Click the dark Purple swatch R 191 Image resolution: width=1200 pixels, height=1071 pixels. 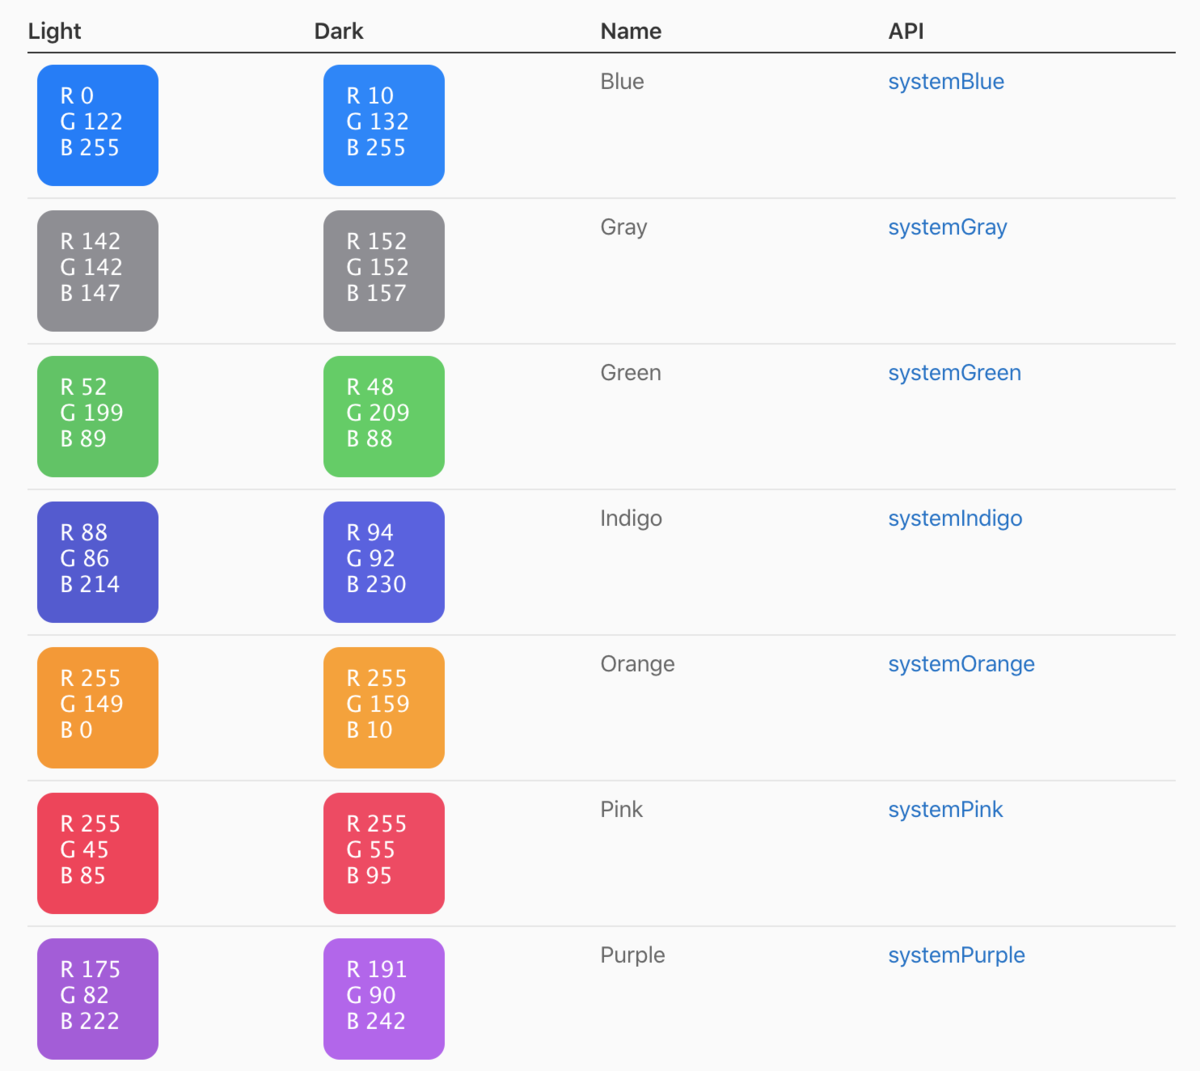pos(384,998)
